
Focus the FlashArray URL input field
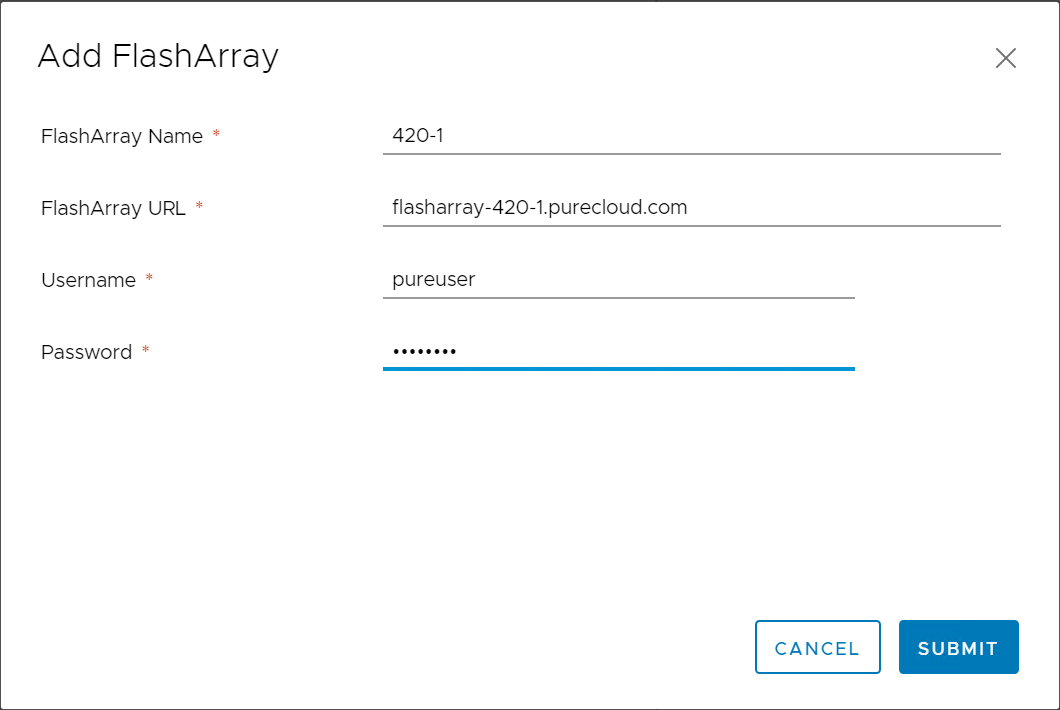[x=691, y=208]
